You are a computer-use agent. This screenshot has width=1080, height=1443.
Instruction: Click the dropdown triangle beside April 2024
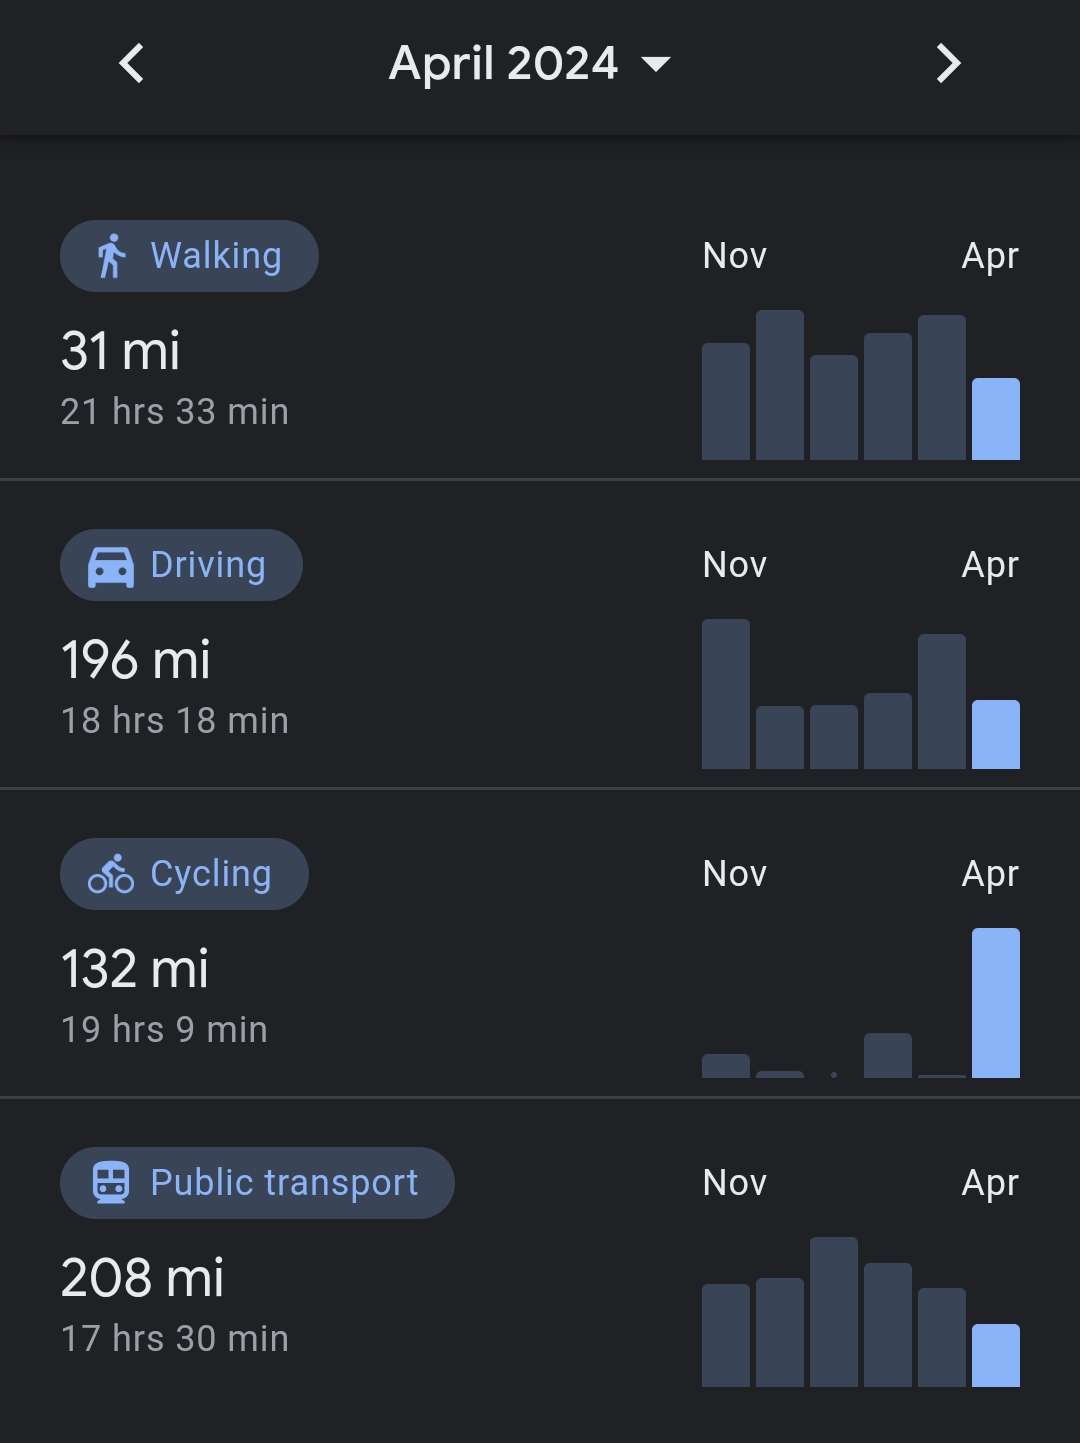click(655, 65)
